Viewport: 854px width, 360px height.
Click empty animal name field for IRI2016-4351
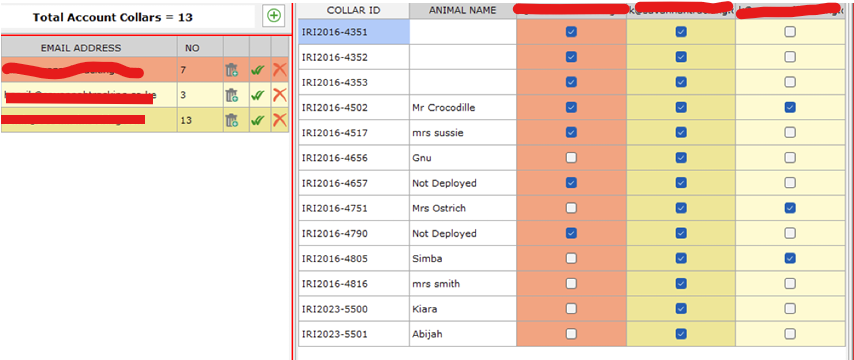point(463,32)
